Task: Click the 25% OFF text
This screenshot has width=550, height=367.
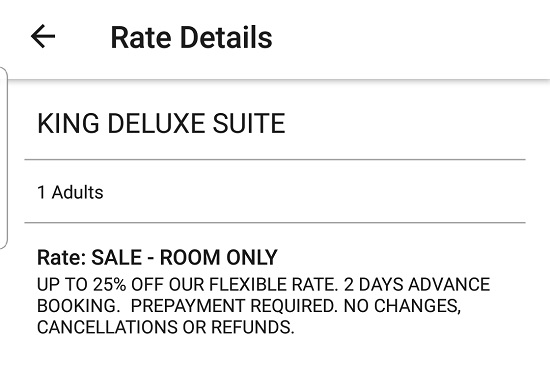Action: (x=130, y=284)
